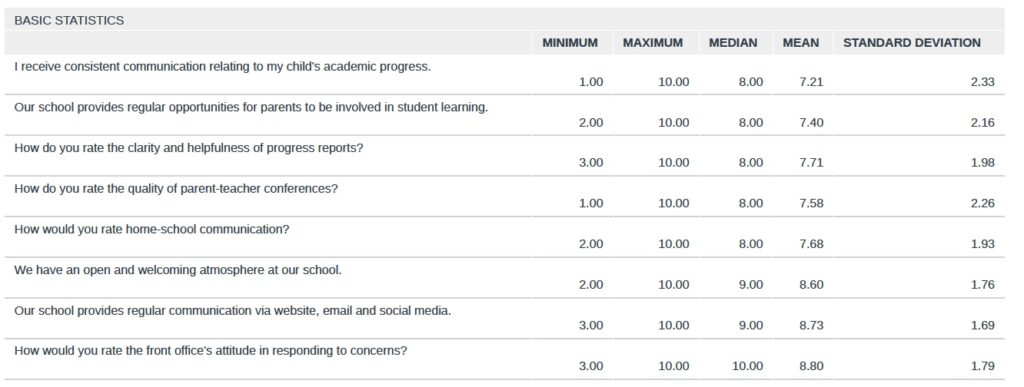Click the mean value 8.73
The height and width of the screenshot is (387, 1024).
point(811,326)
